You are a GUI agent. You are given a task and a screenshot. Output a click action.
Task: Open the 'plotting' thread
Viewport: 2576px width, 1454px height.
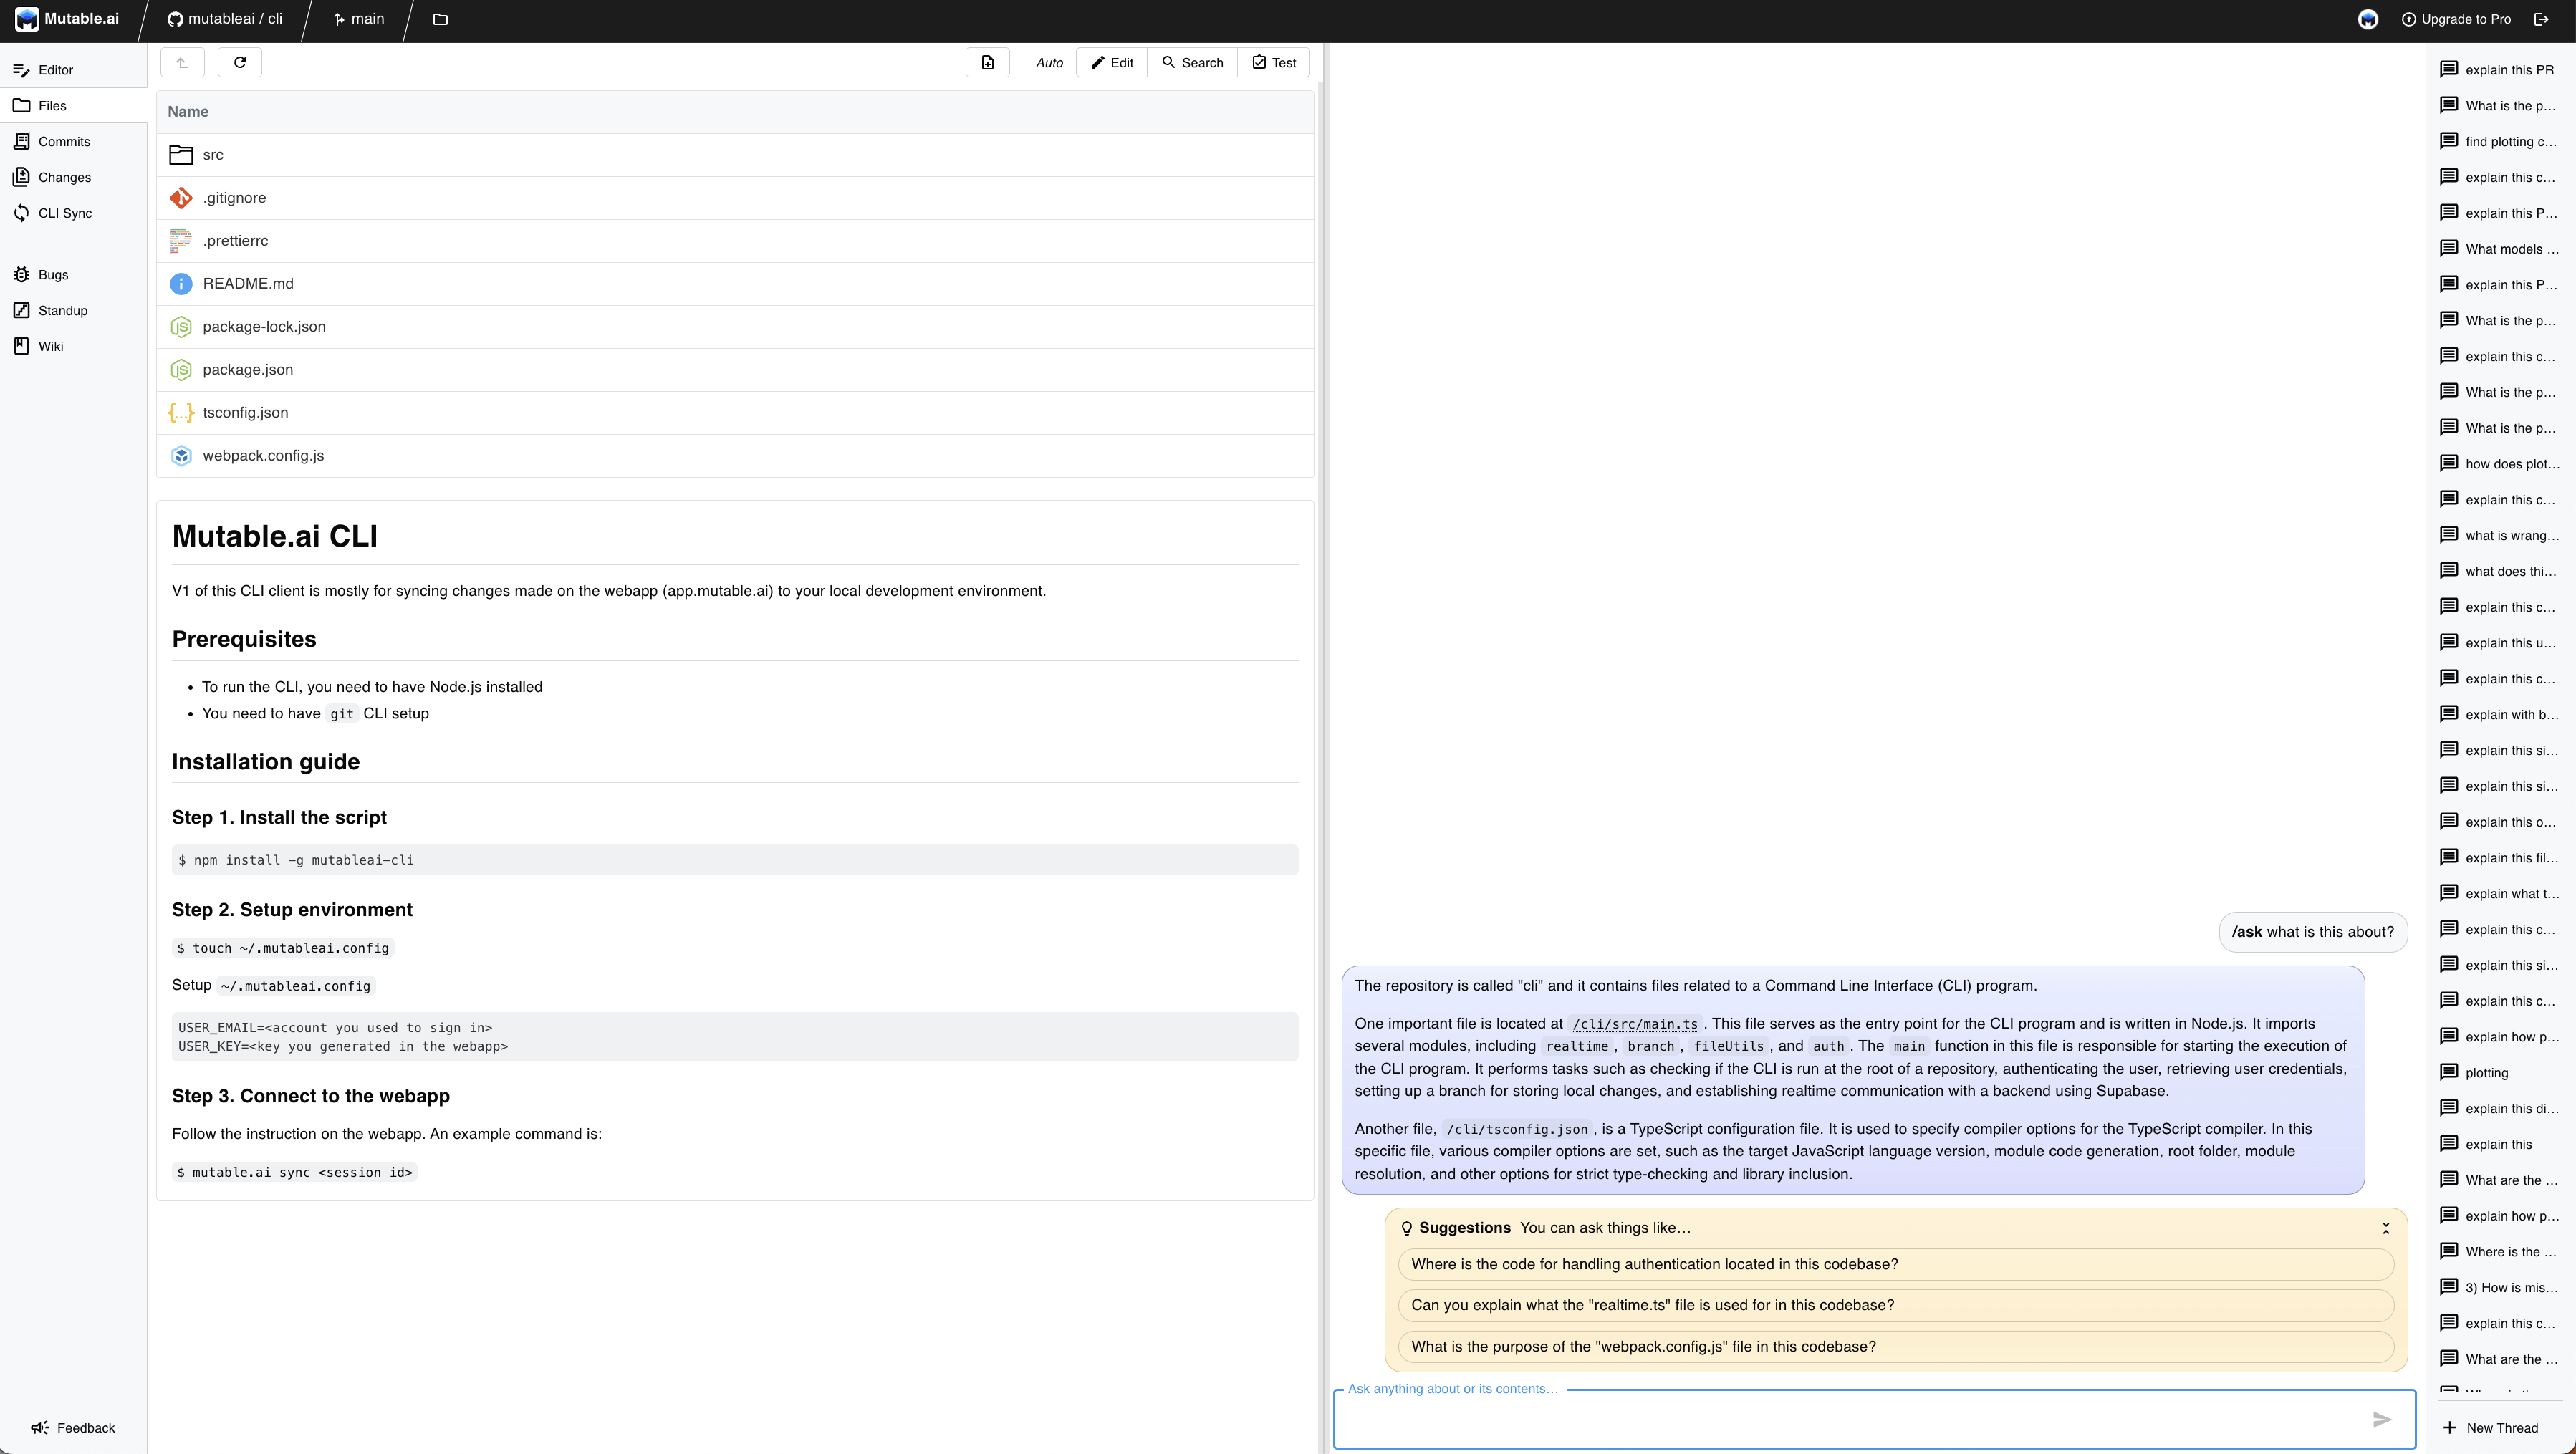pos(2499,1073)
